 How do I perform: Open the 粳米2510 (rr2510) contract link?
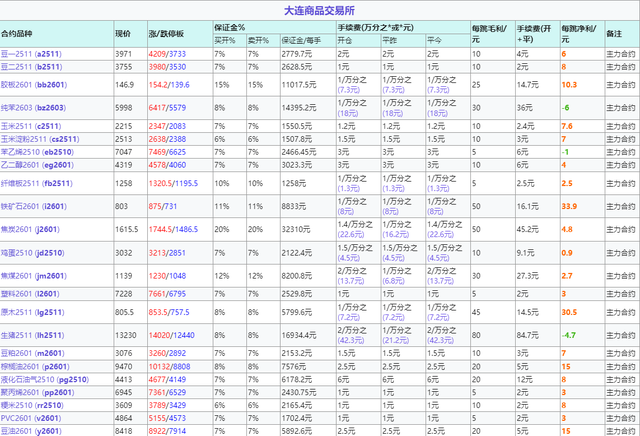(32, 405)
